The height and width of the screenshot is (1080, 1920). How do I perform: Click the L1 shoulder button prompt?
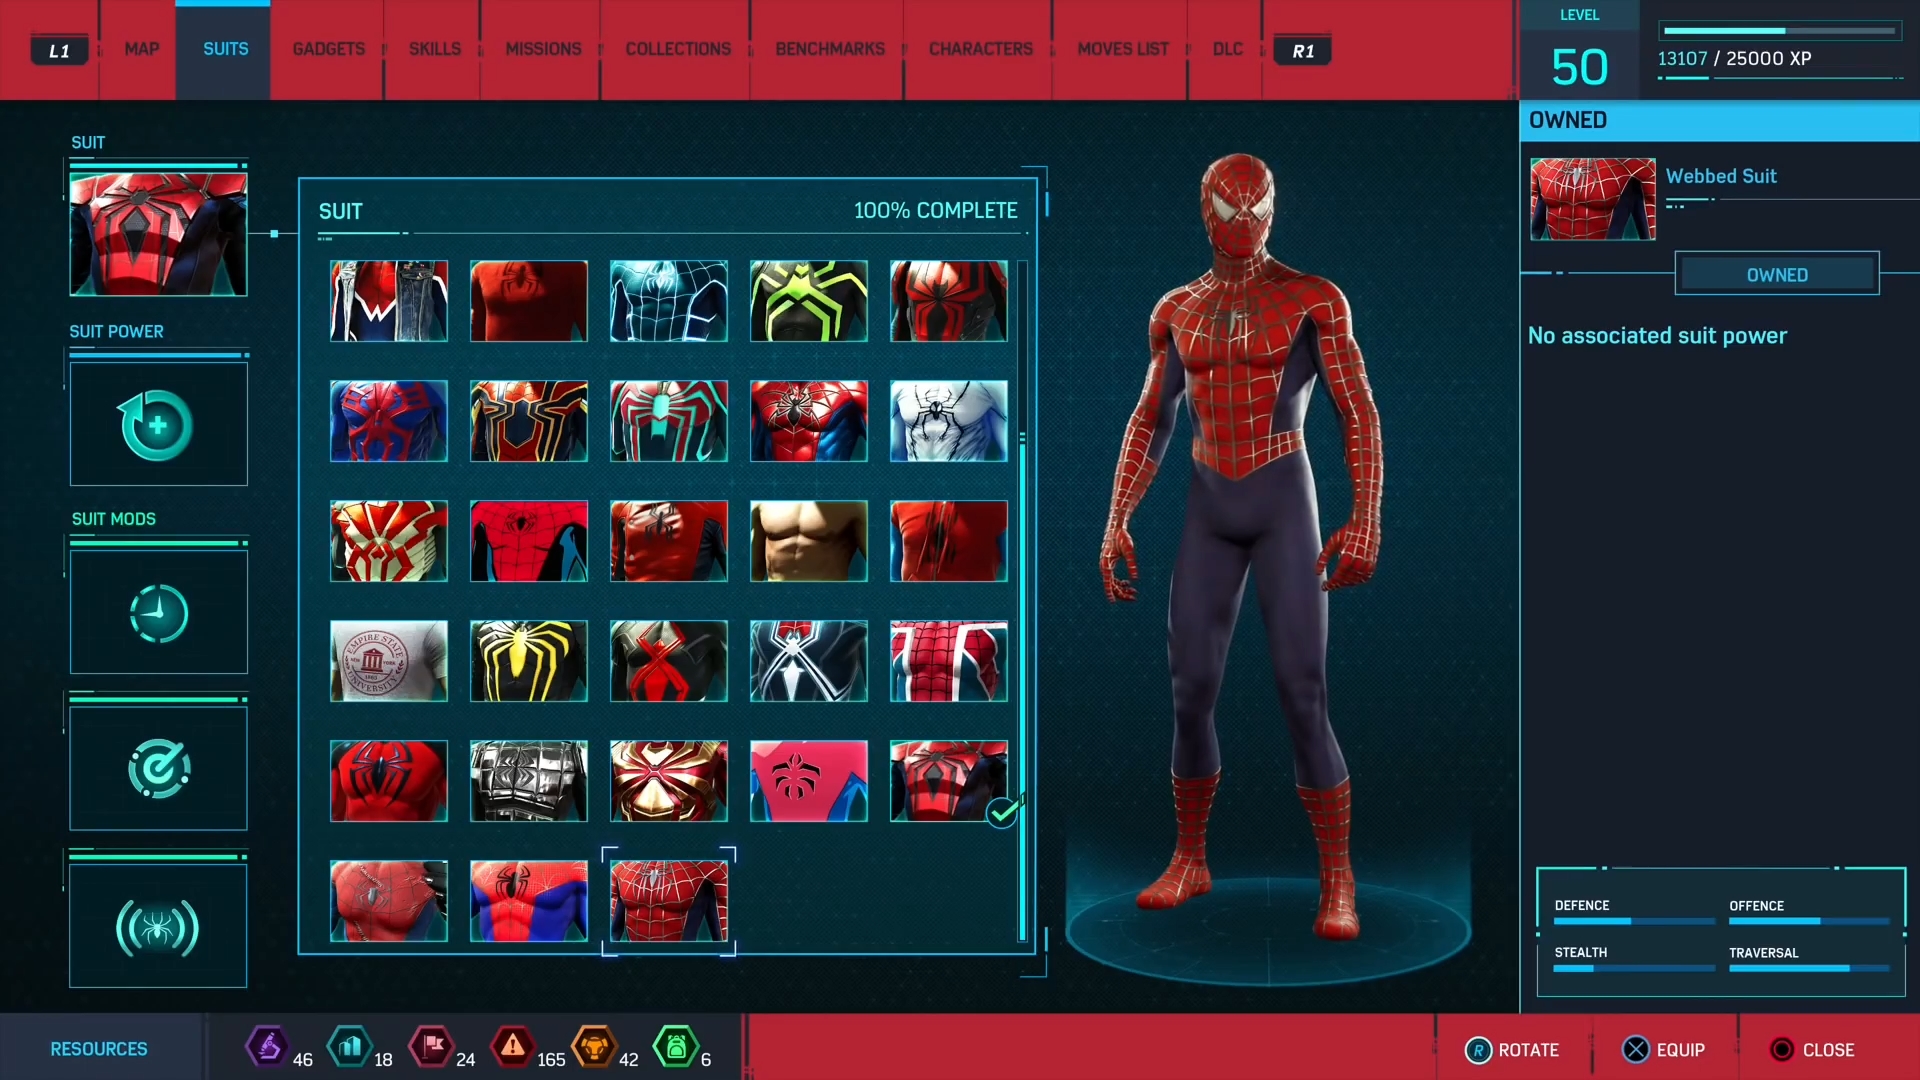[59, 50]
